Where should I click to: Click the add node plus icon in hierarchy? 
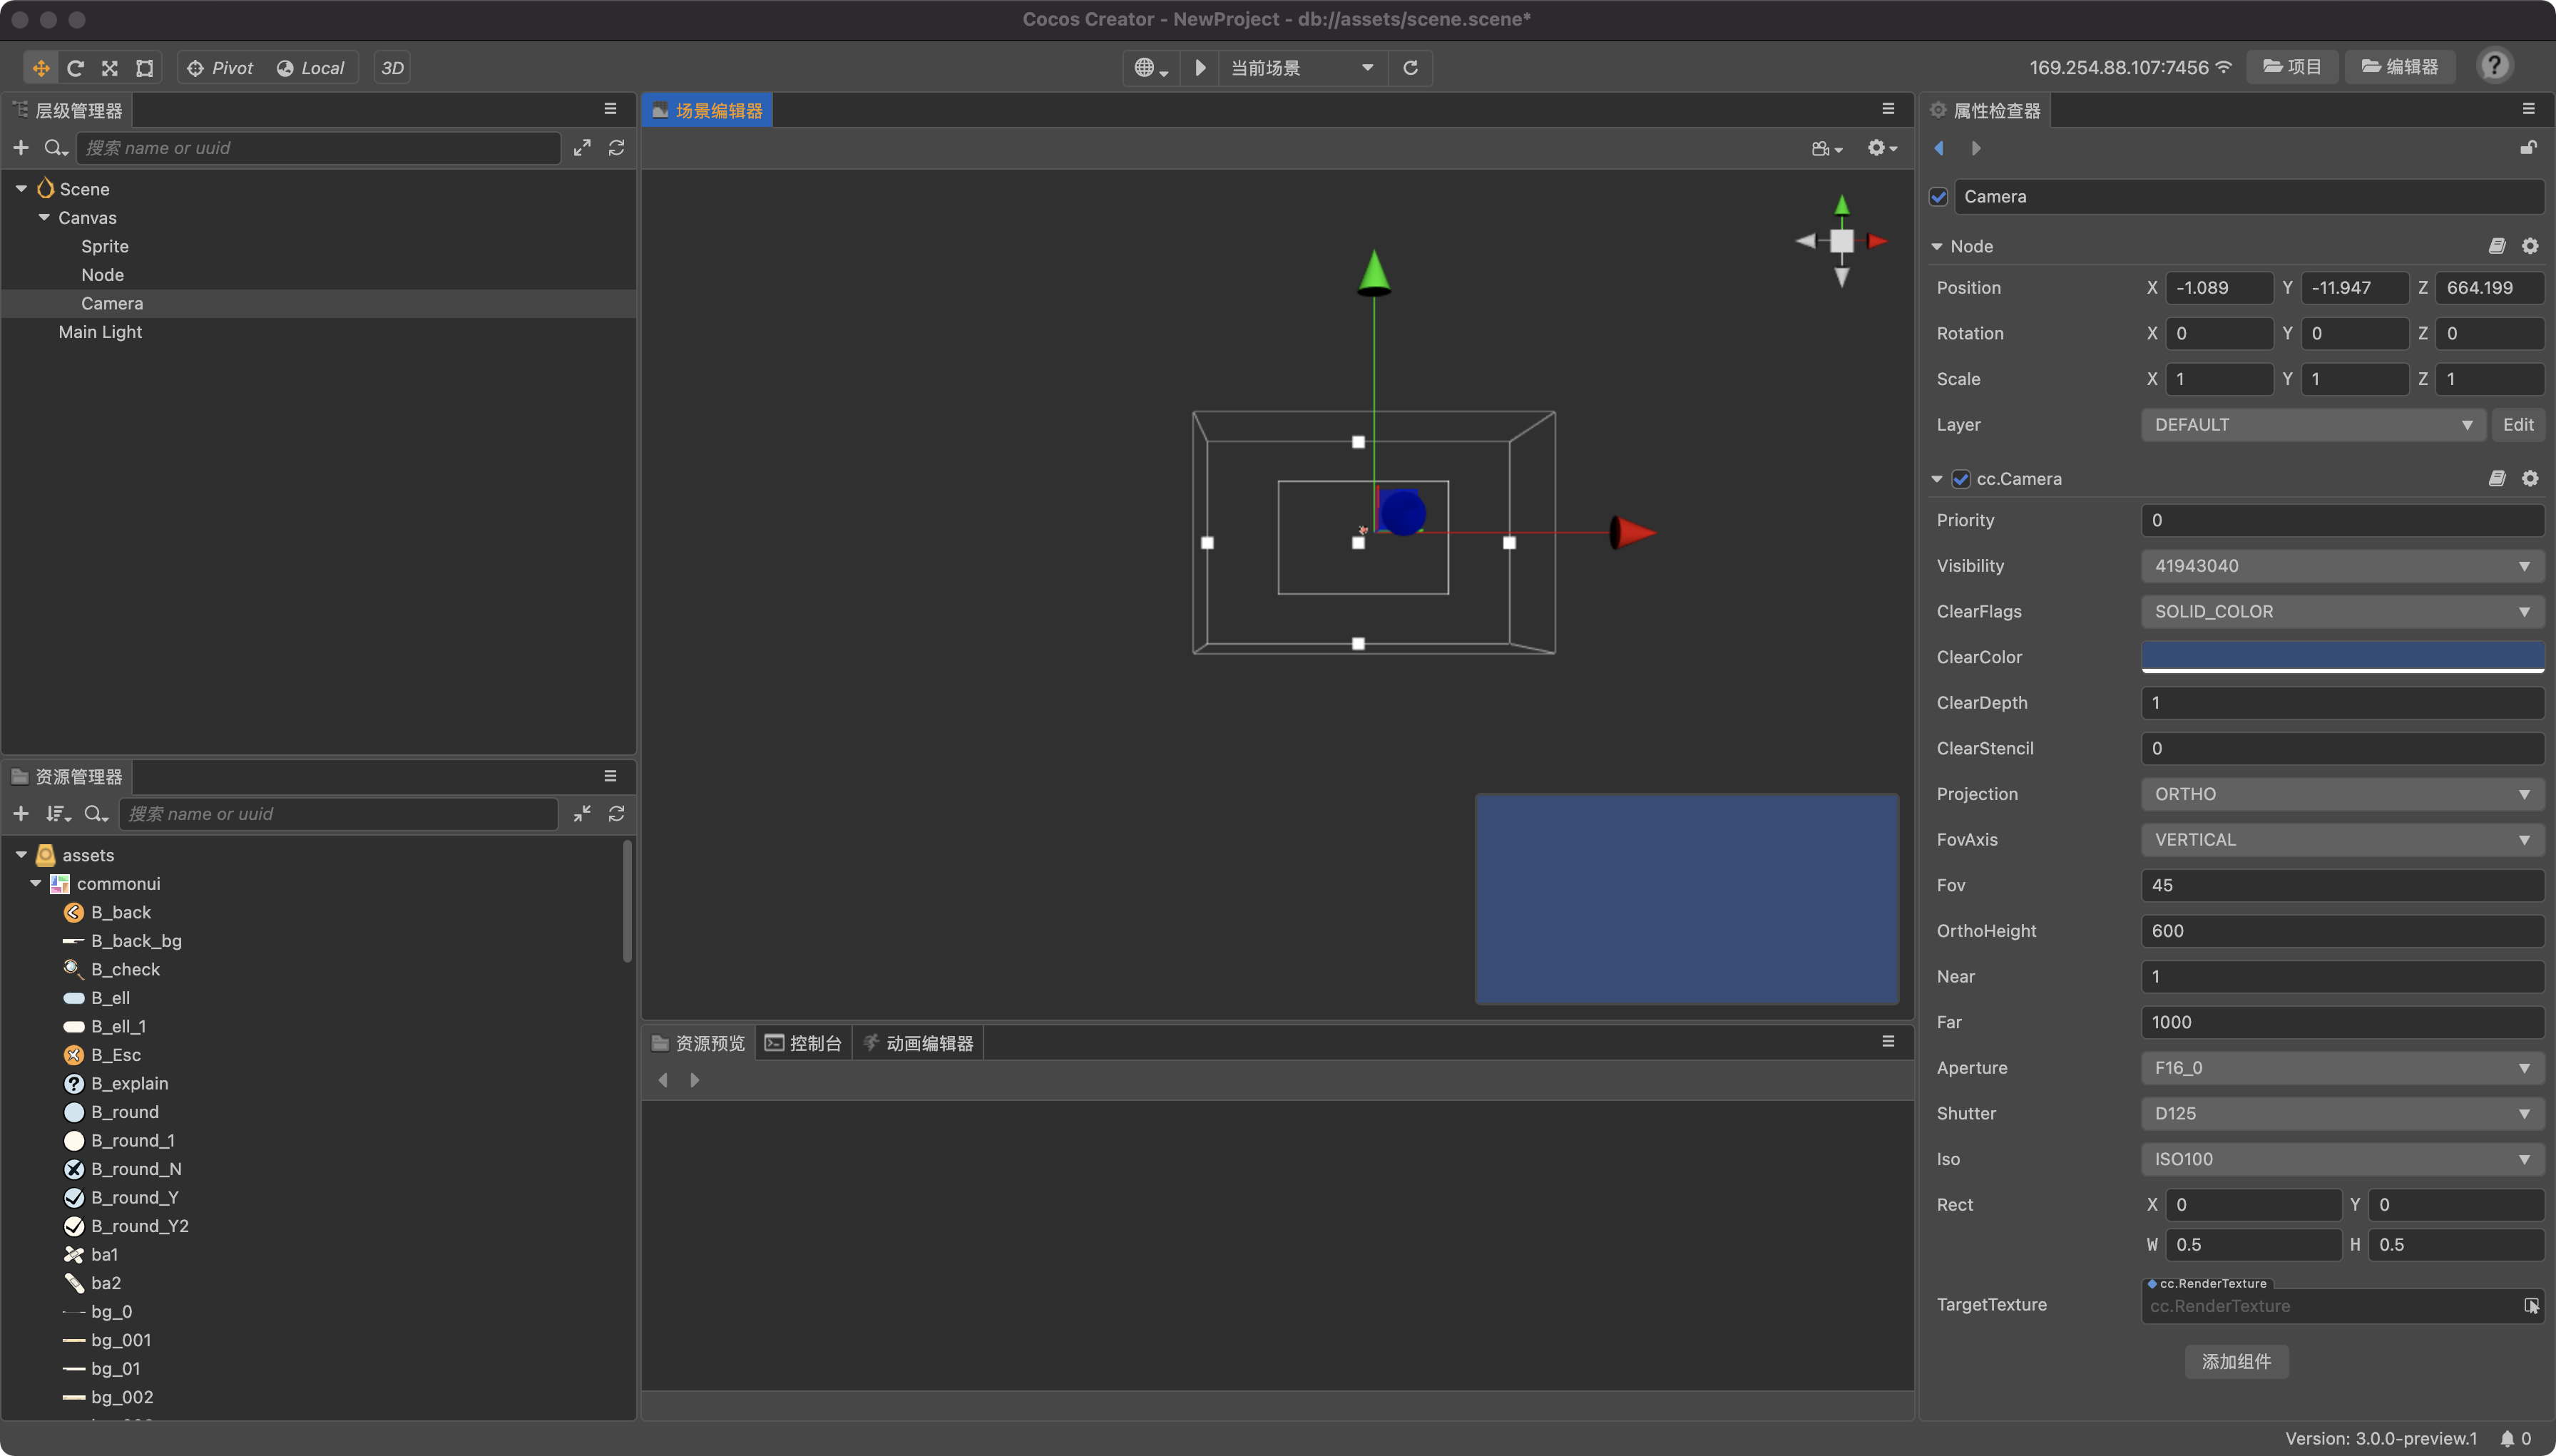tap(21, 148)
